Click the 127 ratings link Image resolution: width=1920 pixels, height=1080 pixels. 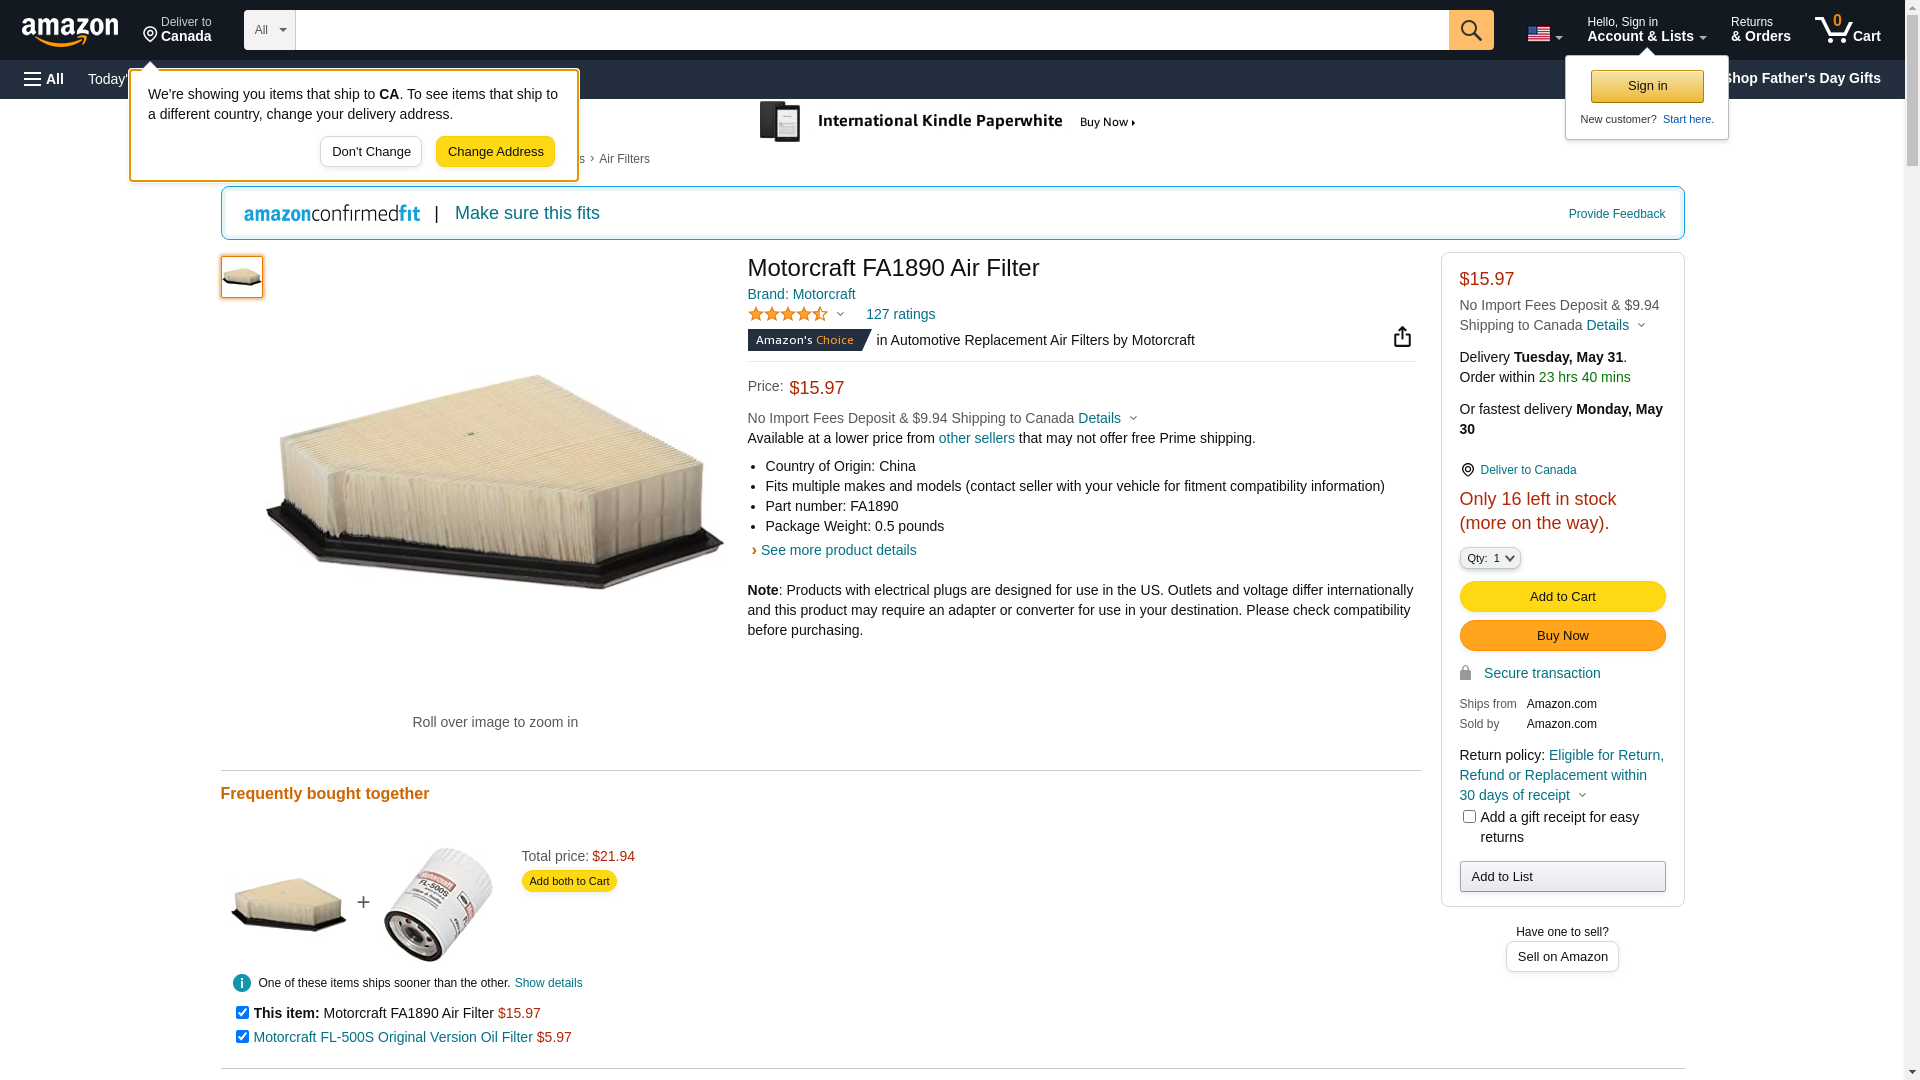point(900,314)
